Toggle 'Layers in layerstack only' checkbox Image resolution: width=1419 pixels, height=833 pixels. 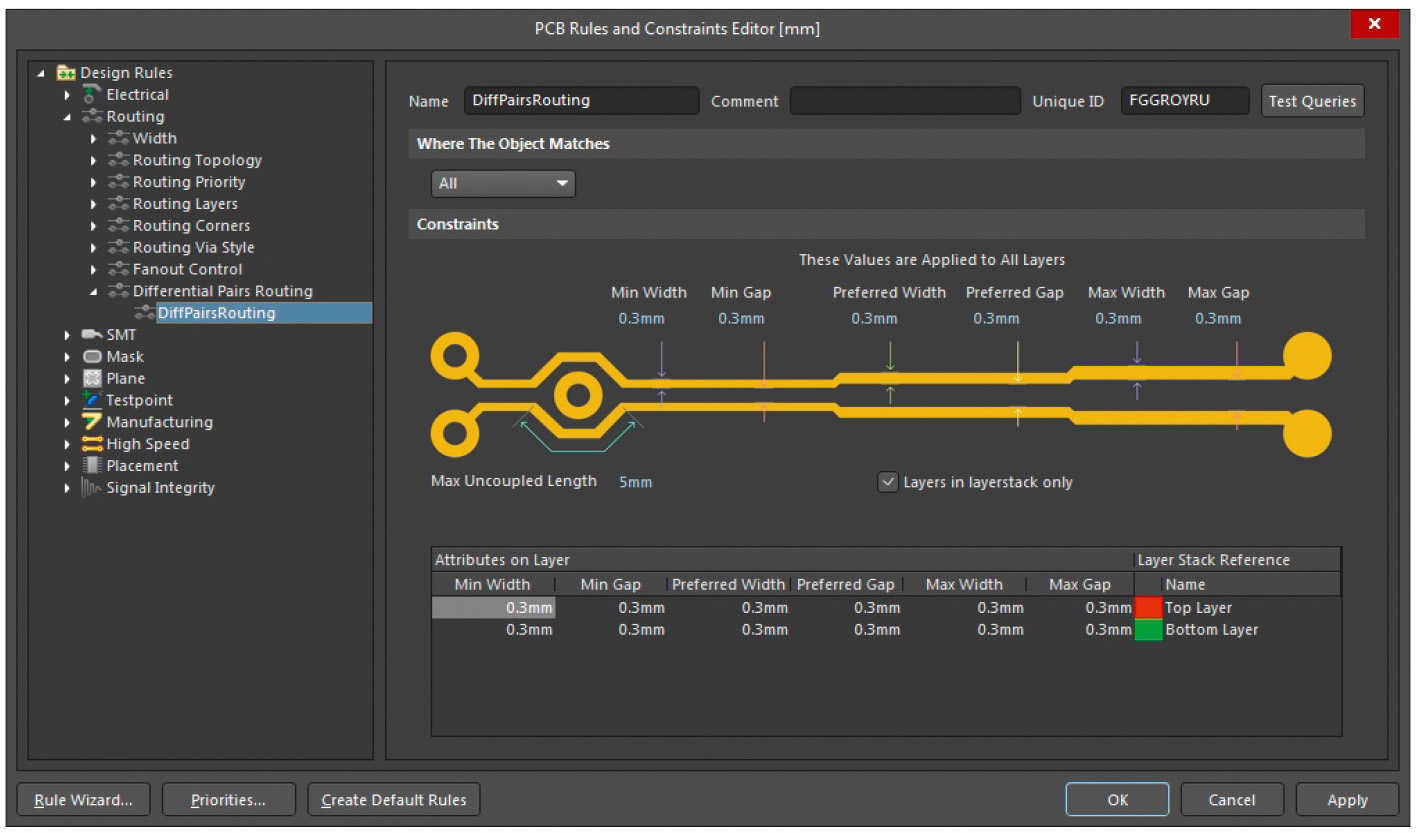point(887,482)
